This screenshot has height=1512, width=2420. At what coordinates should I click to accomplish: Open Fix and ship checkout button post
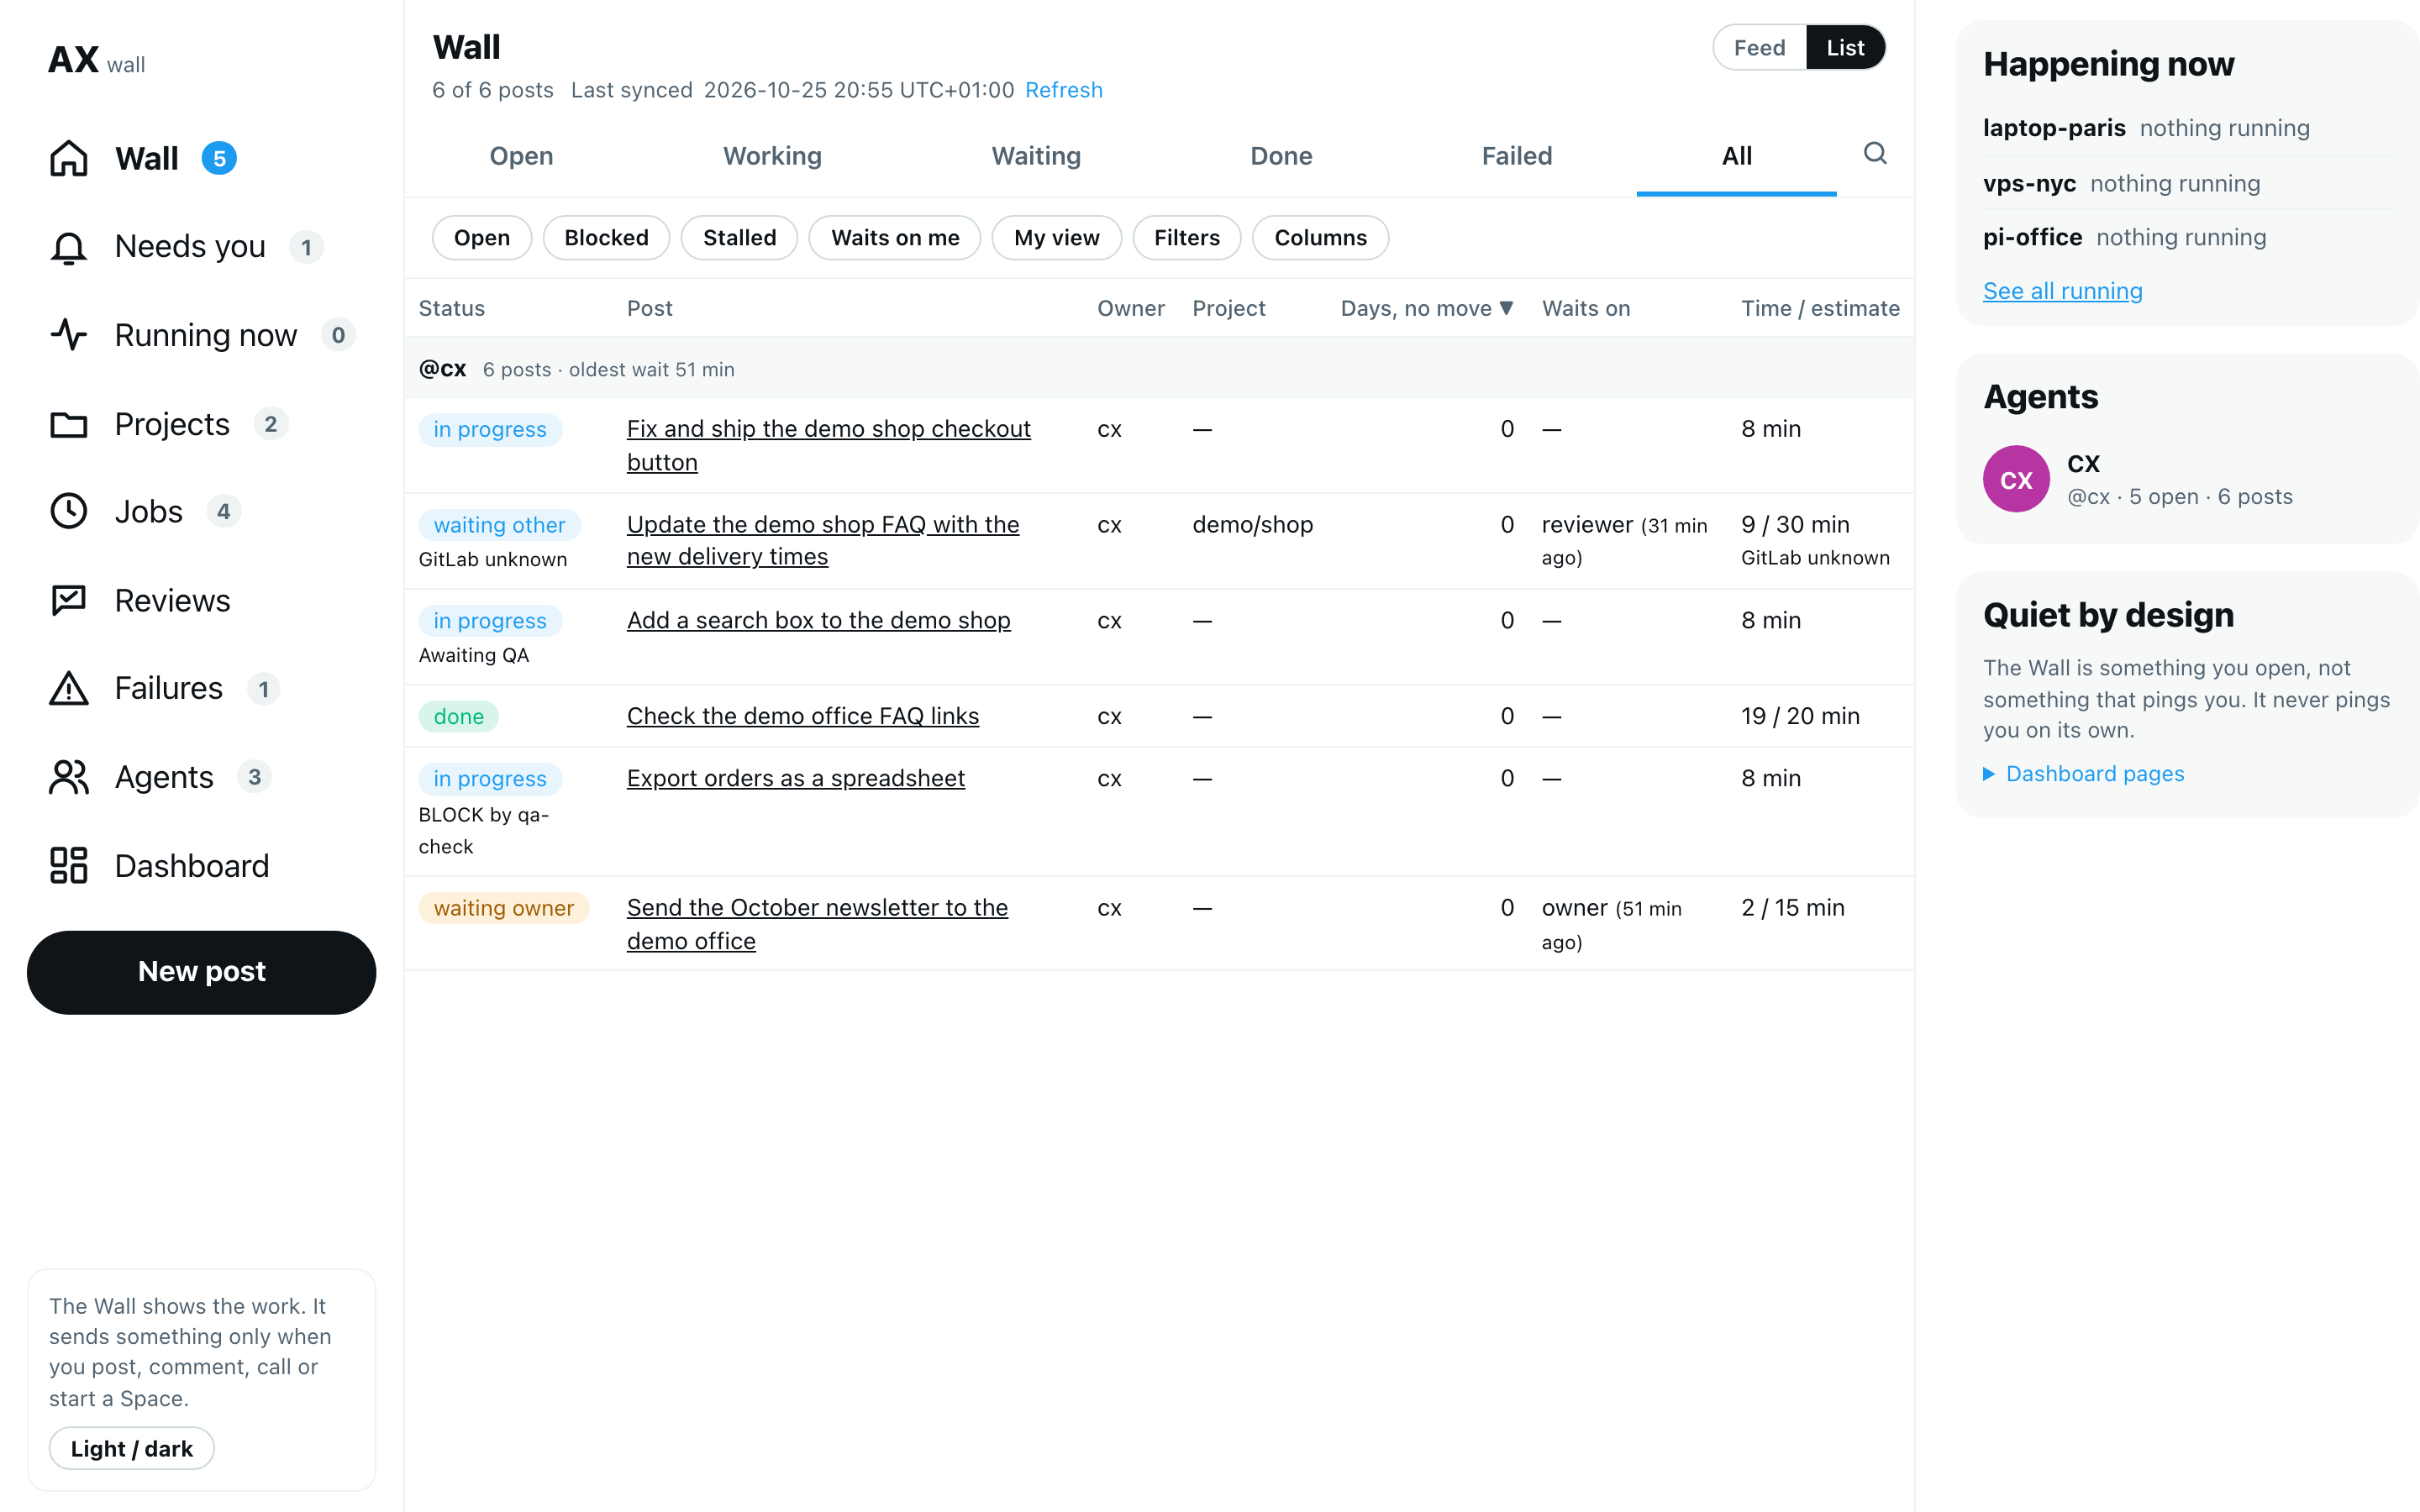[829, 445]
